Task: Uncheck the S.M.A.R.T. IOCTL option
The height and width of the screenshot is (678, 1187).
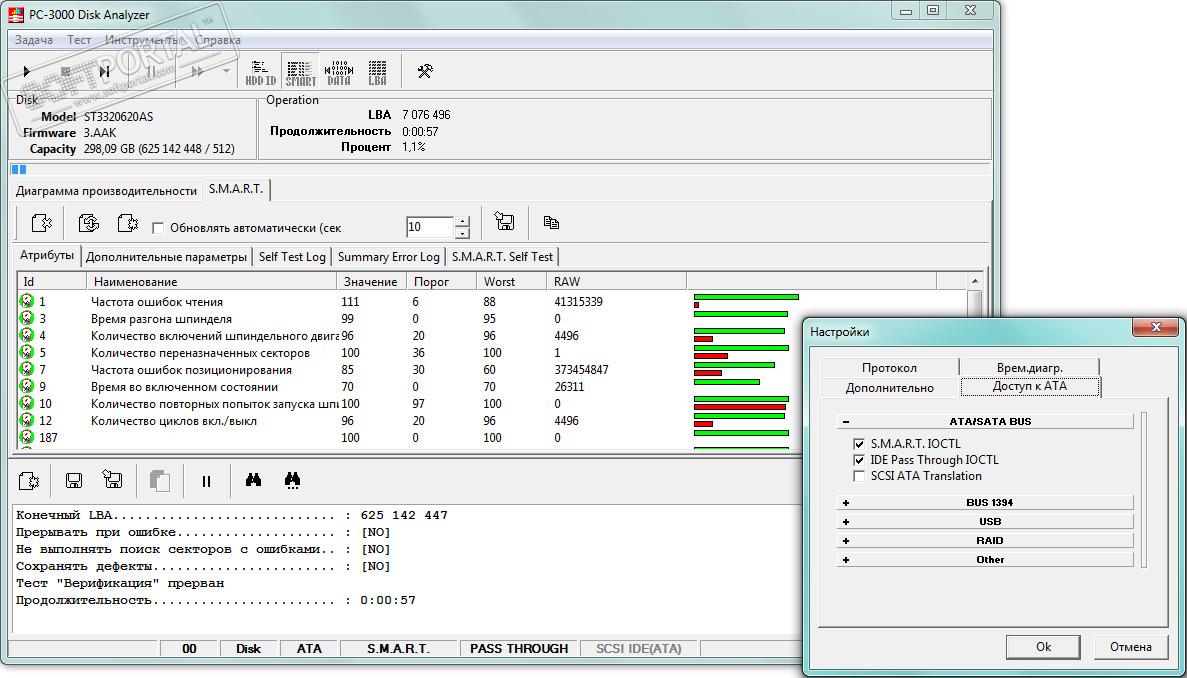Action: tap(859, 443)
